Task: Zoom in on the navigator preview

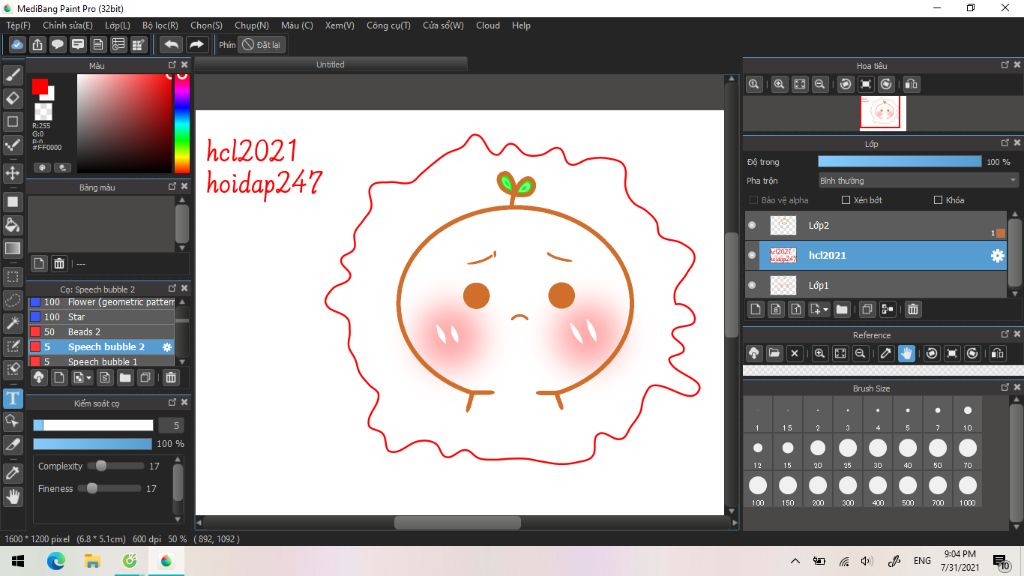Action: click(779, 84)
